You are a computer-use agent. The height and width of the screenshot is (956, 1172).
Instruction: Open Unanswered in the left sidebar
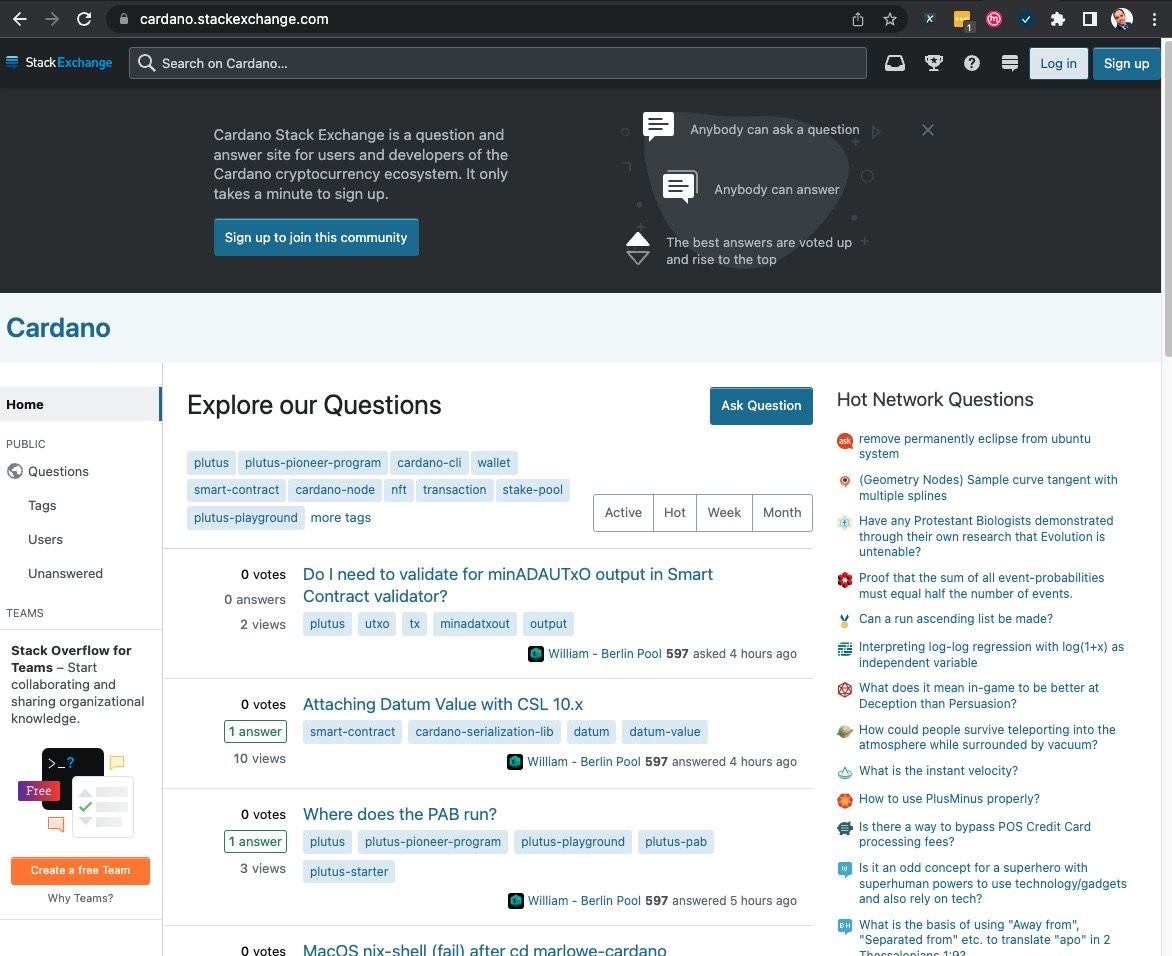point(66,573)
